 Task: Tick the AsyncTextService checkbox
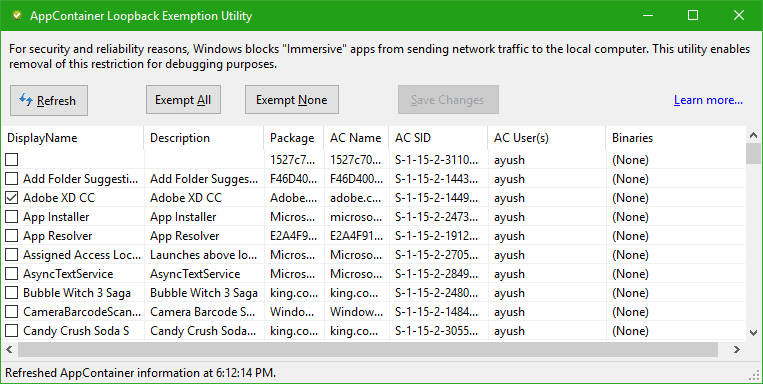[x=12, y=274]
